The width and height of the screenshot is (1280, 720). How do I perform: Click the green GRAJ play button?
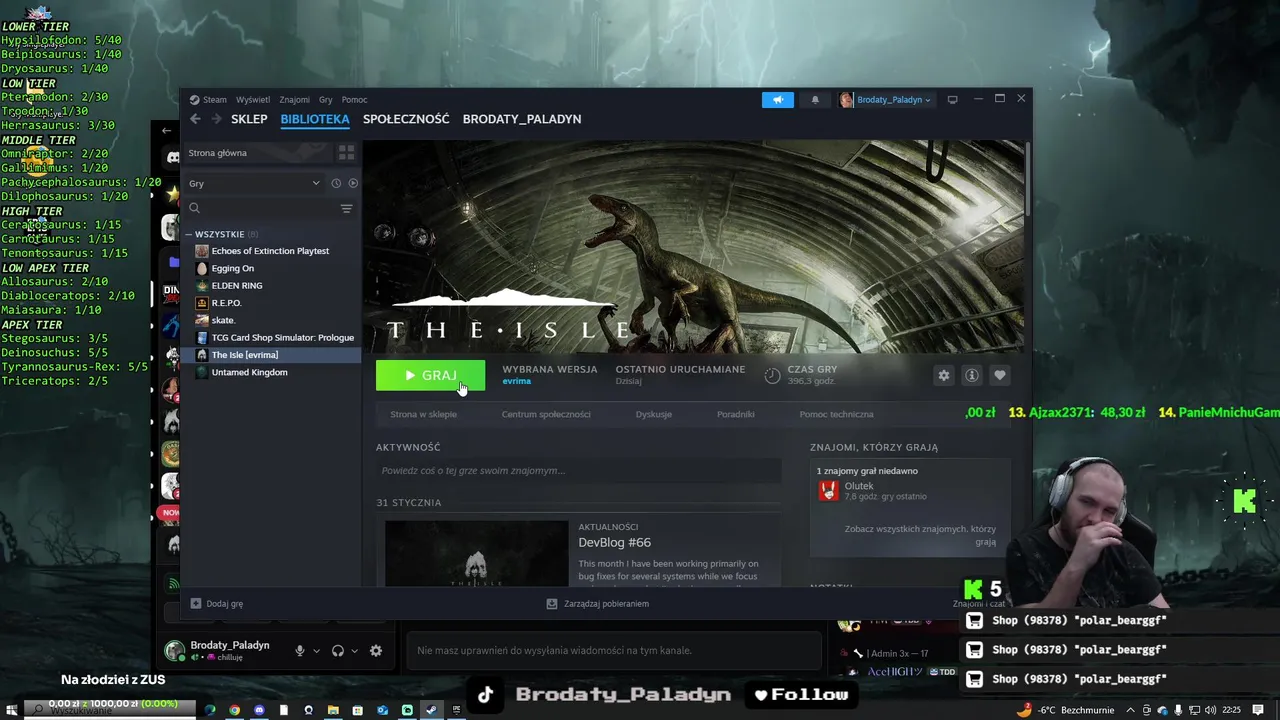[x=430, y=375]
